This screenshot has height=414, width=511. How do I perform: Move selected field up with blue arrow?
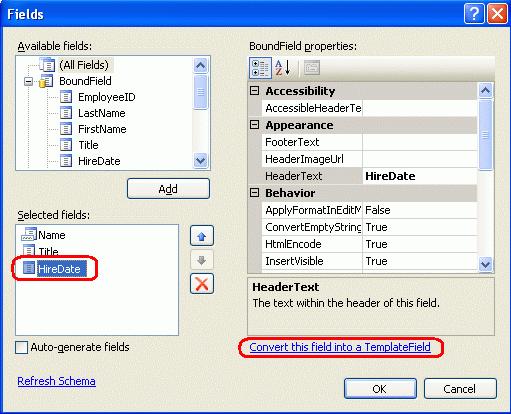pos(202,236)
